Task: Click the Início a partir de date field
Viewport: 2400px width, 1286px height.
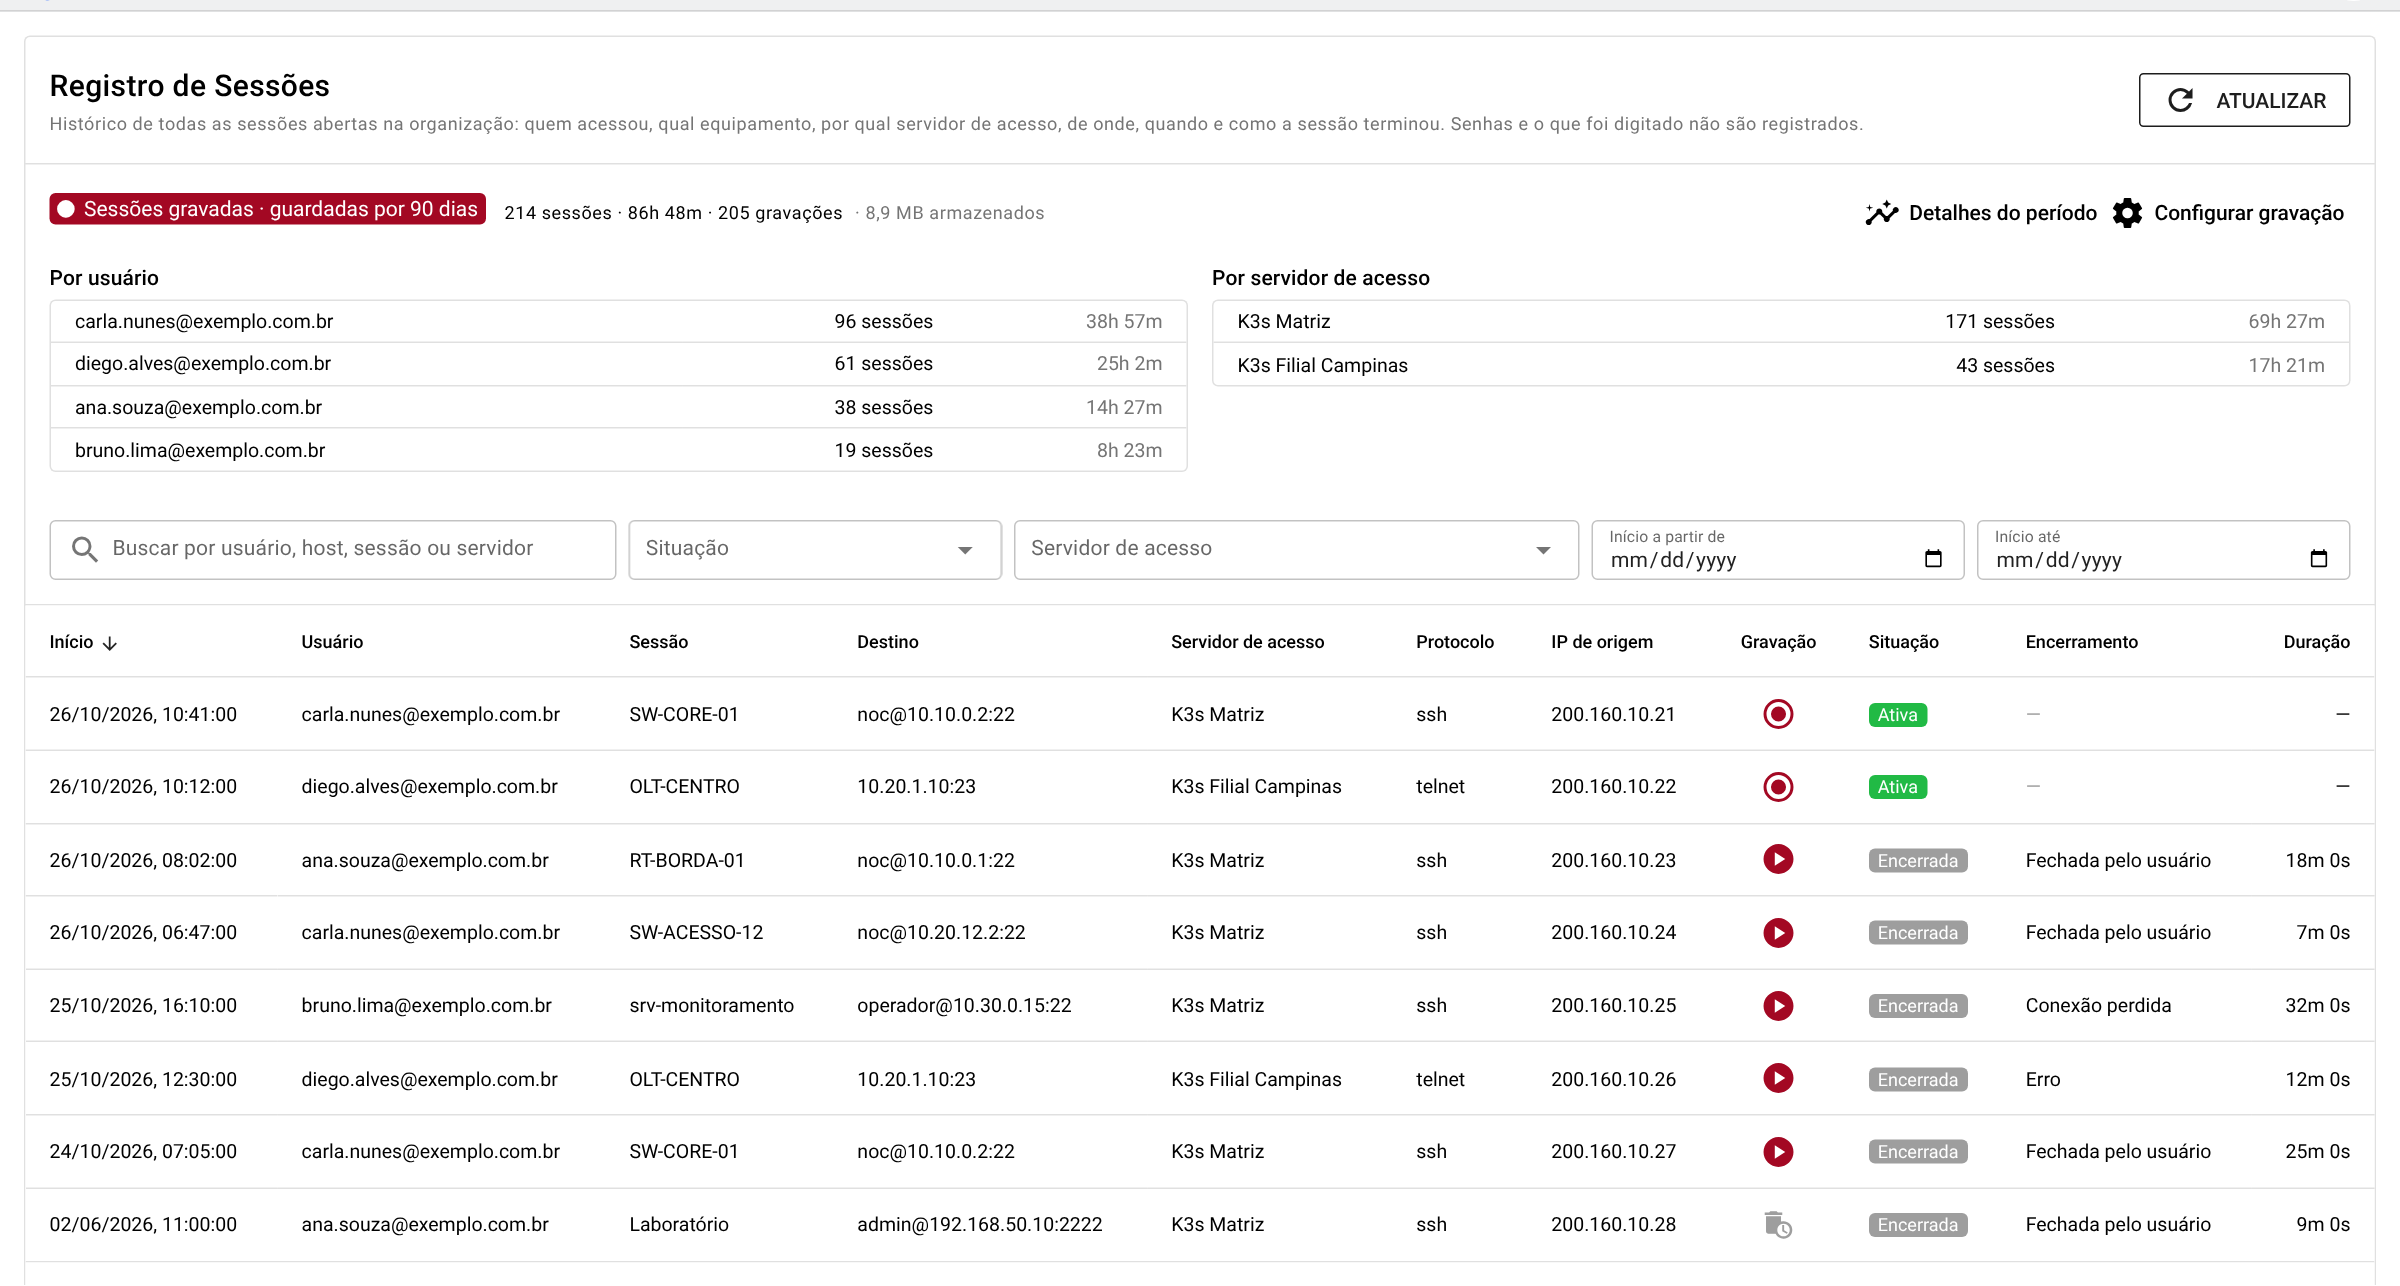Action: tap(1778, 549)
